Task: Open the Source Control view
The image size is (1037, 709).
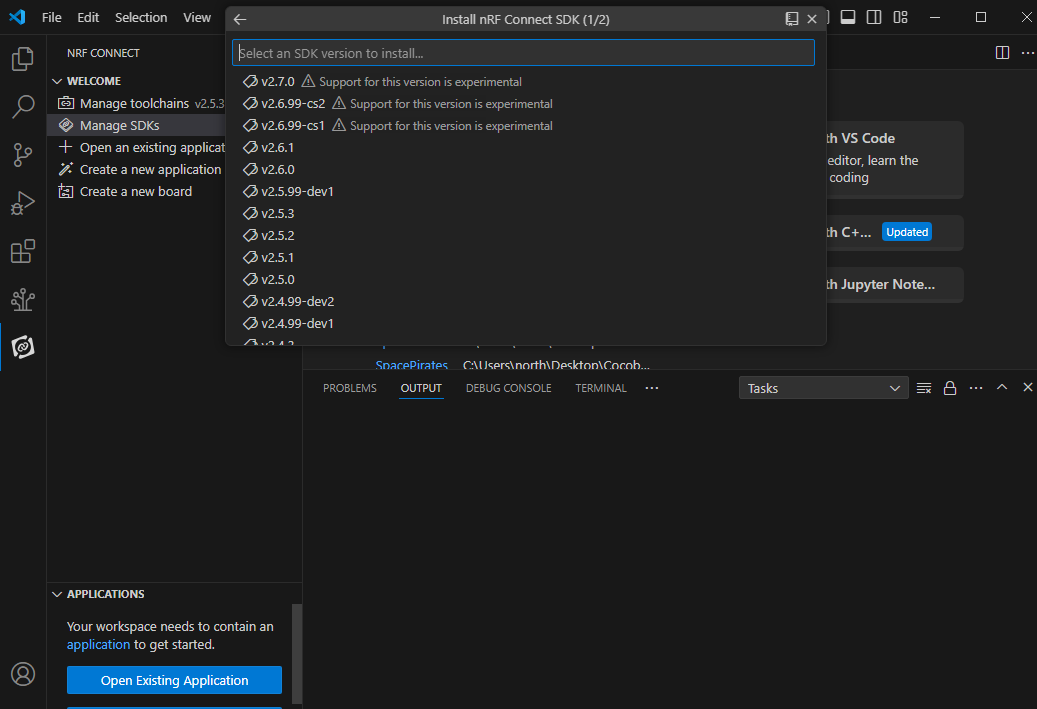Action: pos(23,155)
